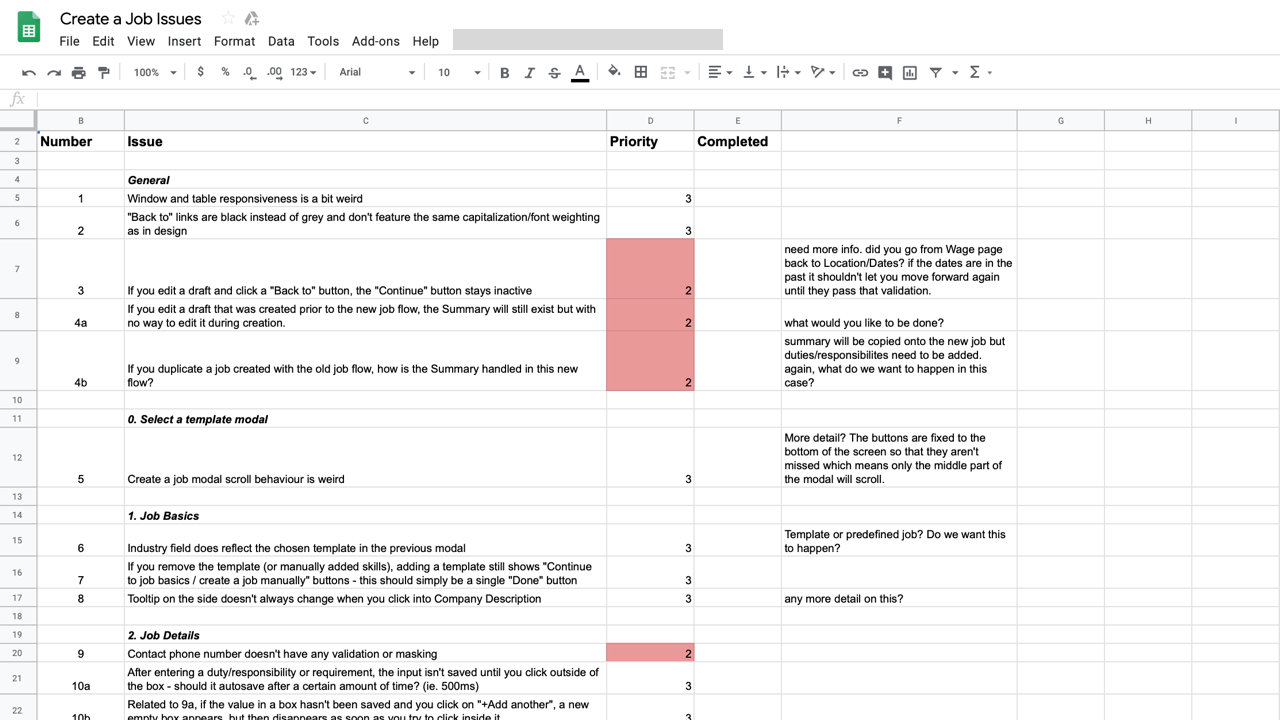Open the Add-ons menu
This screenshot has height=720, width=1280.
tap(376, 41)
